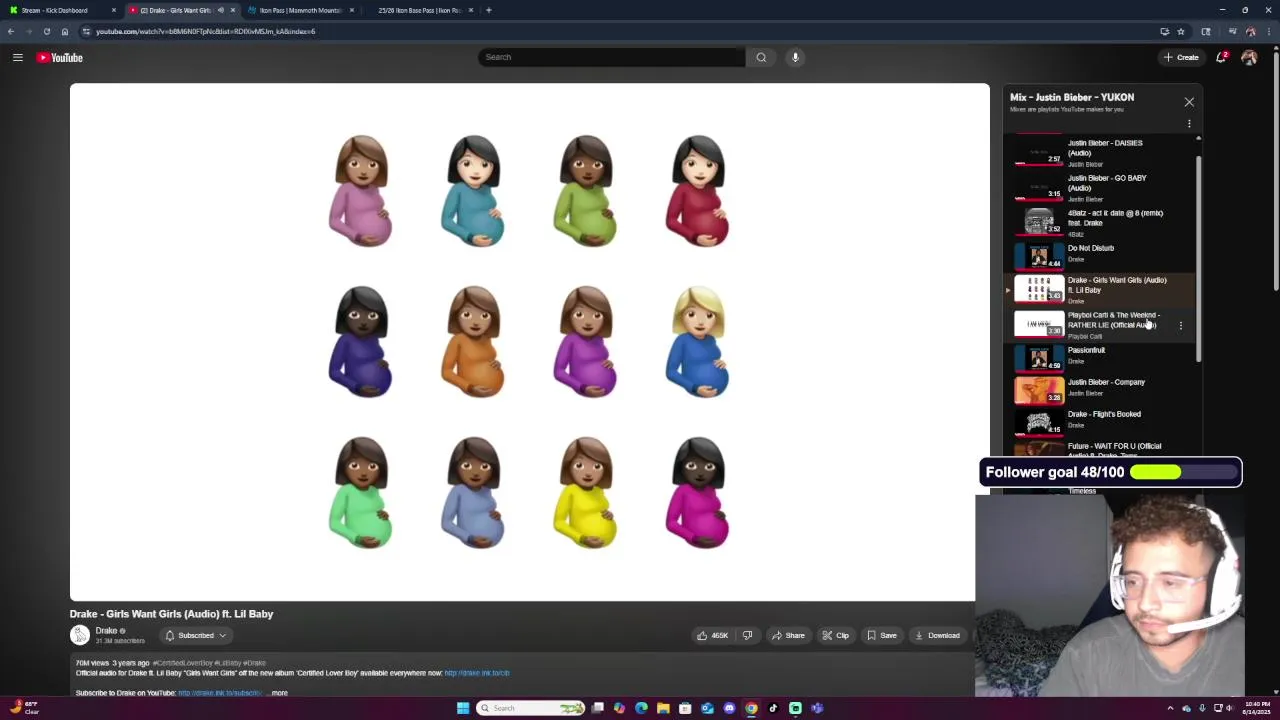
Task: Open Outlook from taskbar
Action: coord(707,708)
